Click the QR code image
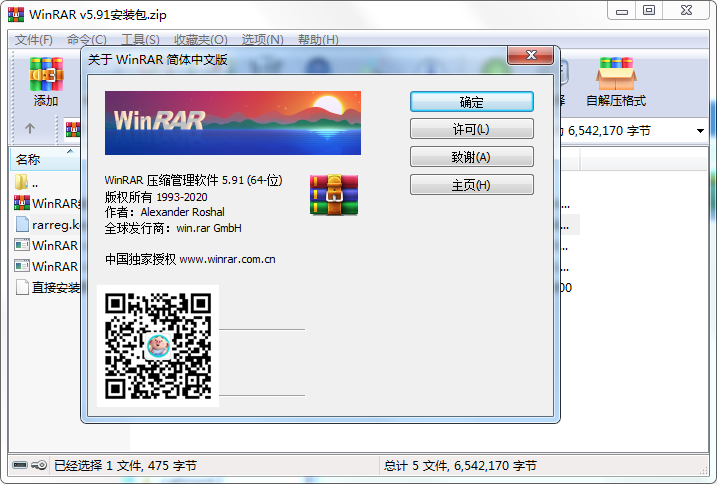 point(158,346)
